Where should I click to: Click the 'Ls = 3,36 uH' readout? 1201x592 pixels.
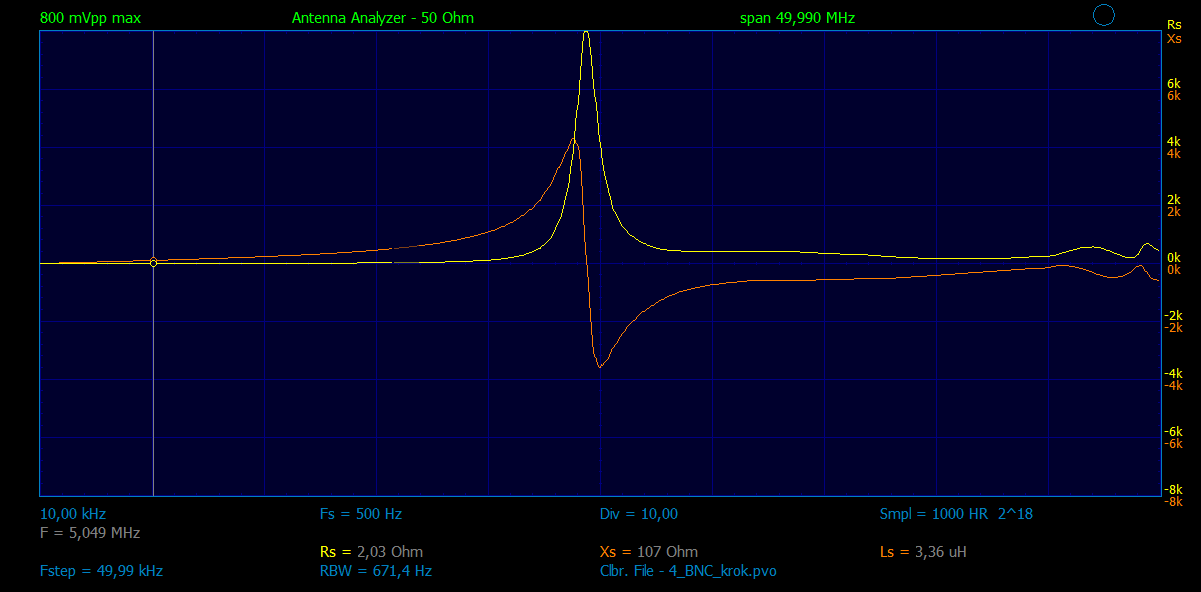[x=923, y=552]
